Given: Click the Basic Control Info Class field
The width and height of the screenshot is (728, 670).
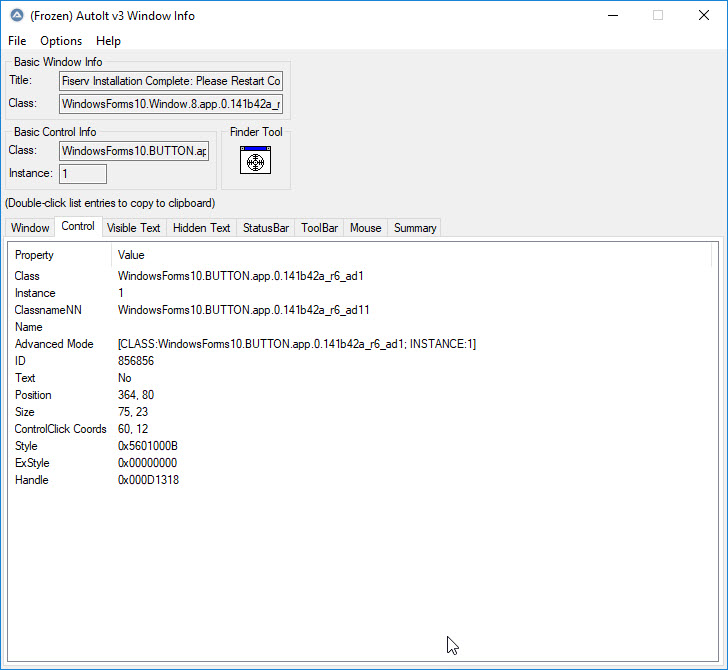Looking at the screenshot, I should click(134, 151).
